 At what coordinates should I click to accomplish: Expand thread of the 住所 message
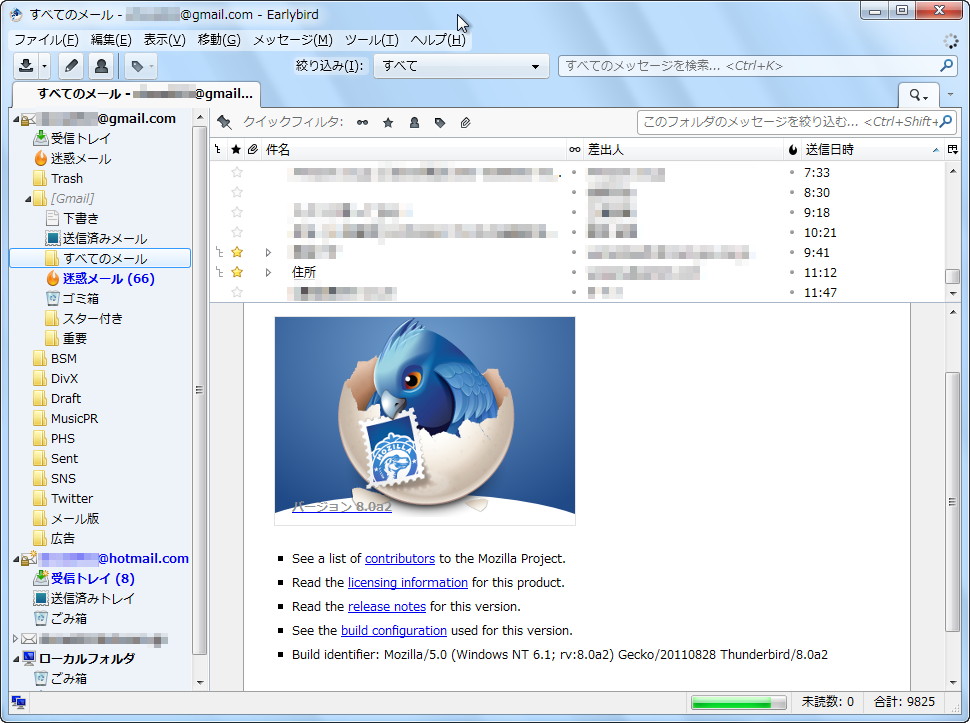268,272
